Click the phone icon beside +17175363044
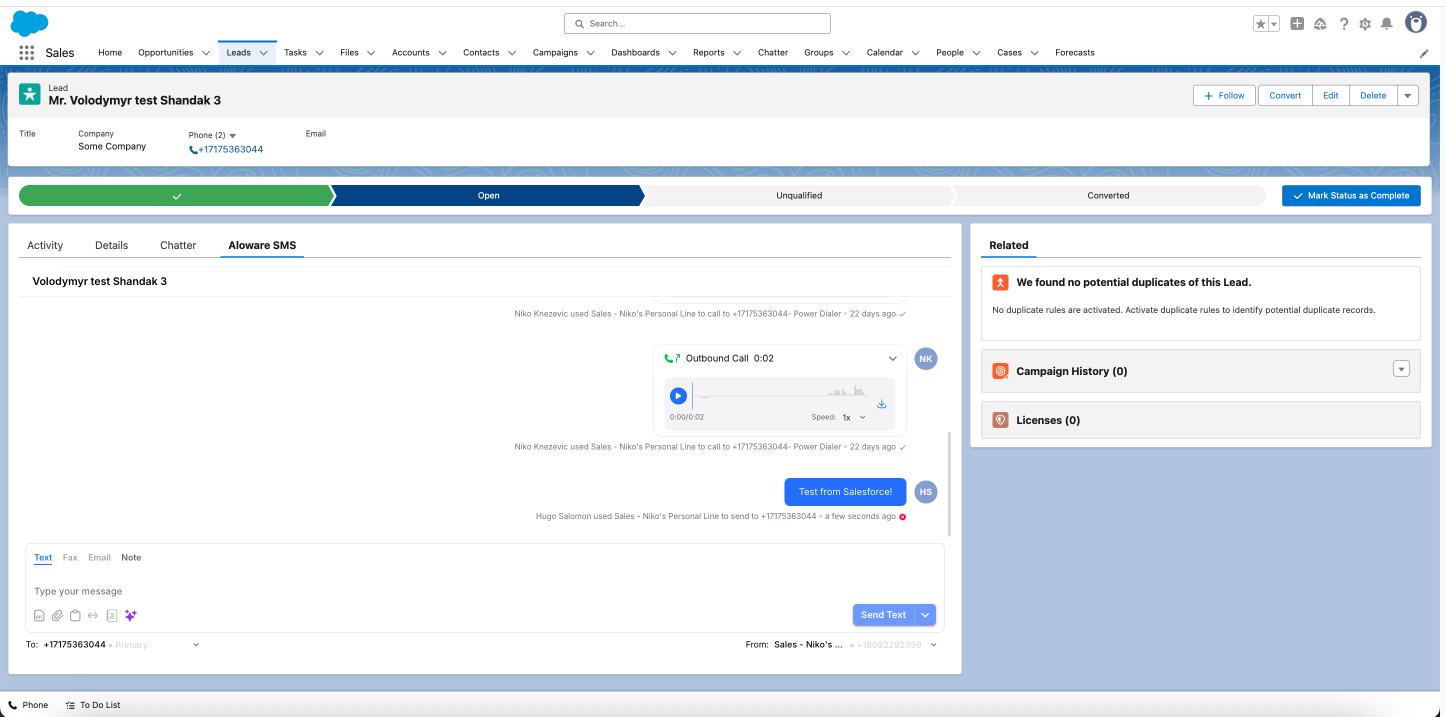 coord(193,149)
